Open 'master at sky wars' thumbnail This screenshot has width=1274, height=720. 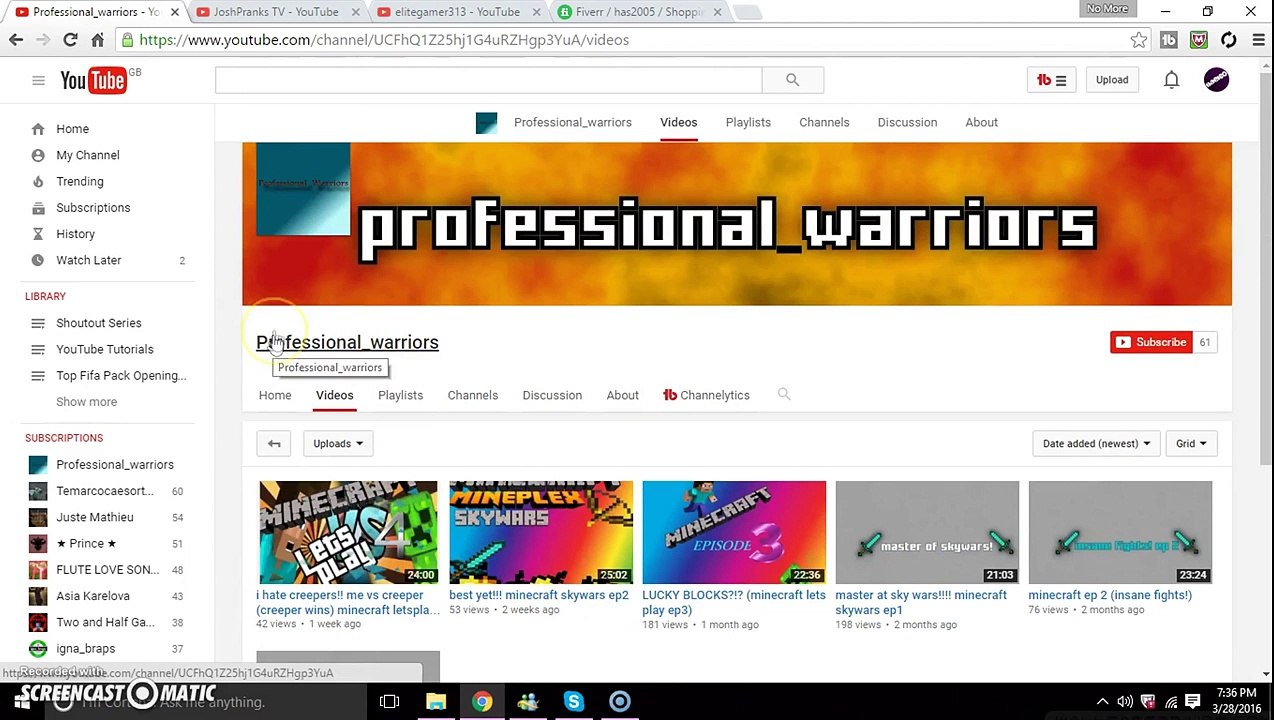point(927,532)
